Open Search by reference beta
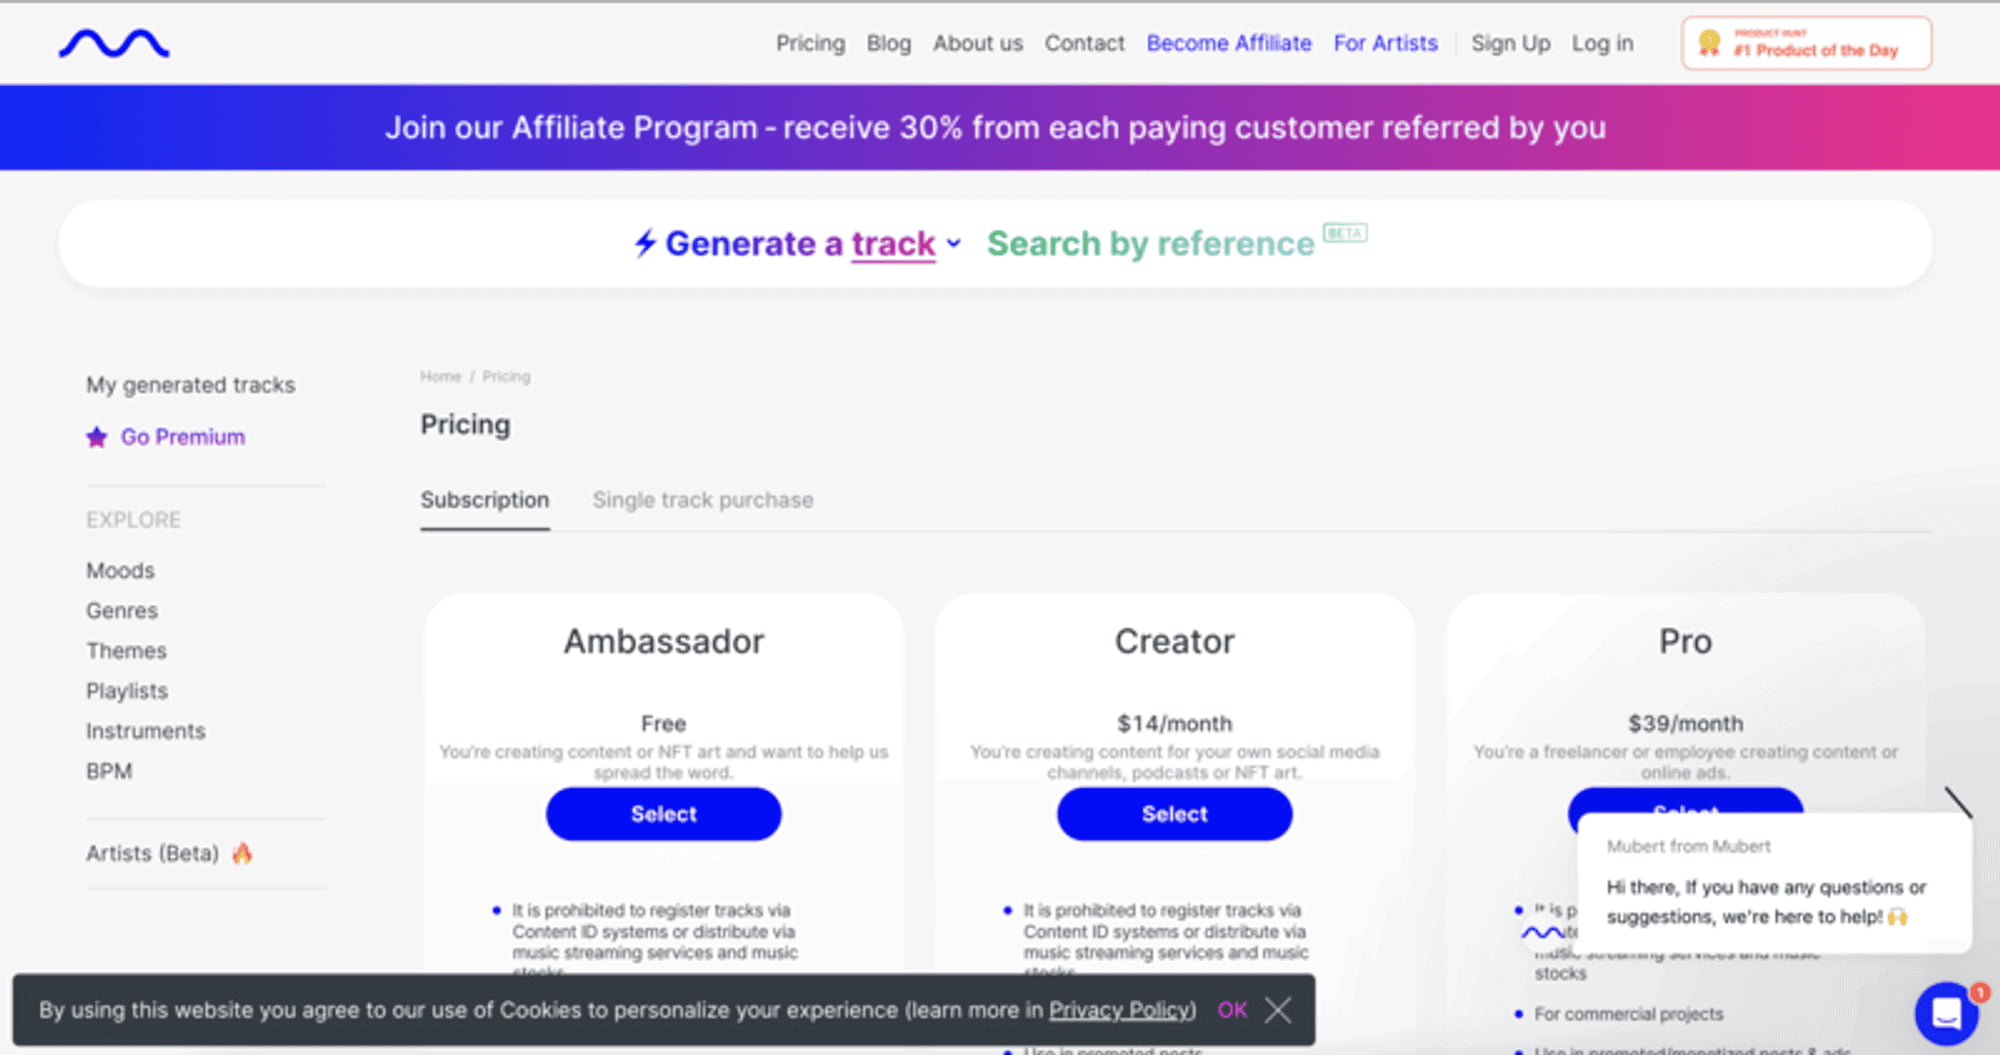 [x=1150, y=244]
